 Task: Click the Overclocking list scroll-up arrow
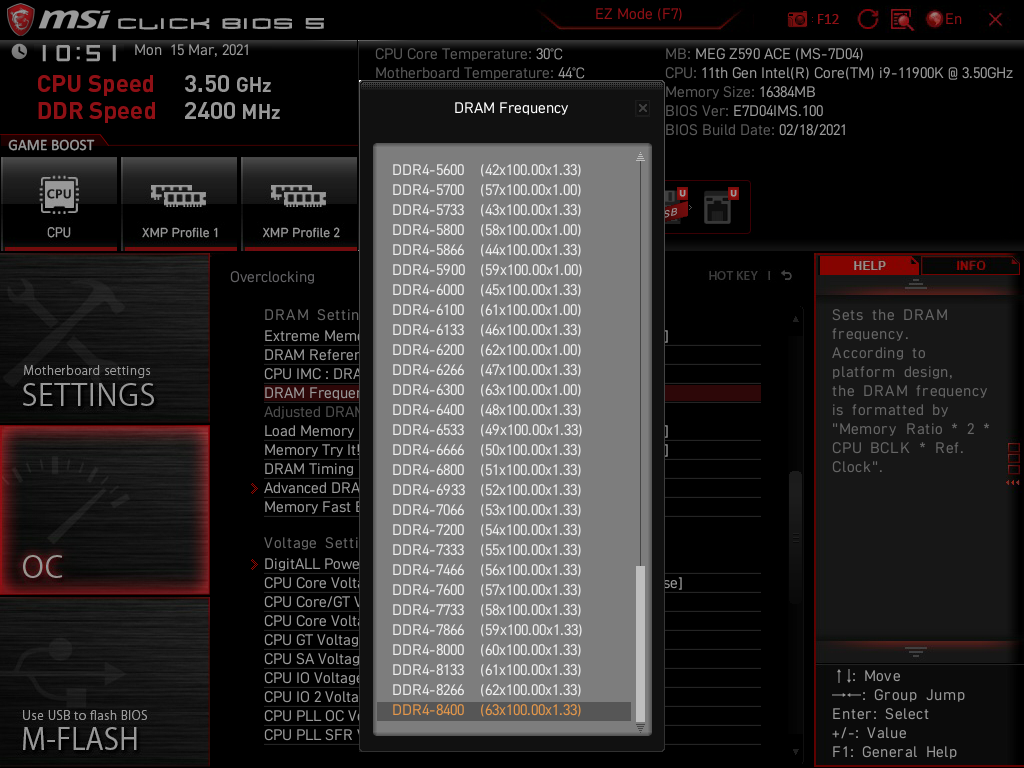795,319
